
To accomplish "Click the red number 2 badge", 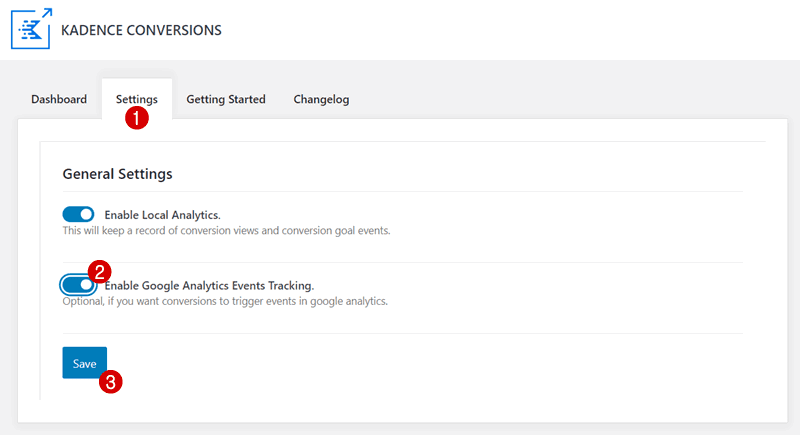I will [99, 271].
